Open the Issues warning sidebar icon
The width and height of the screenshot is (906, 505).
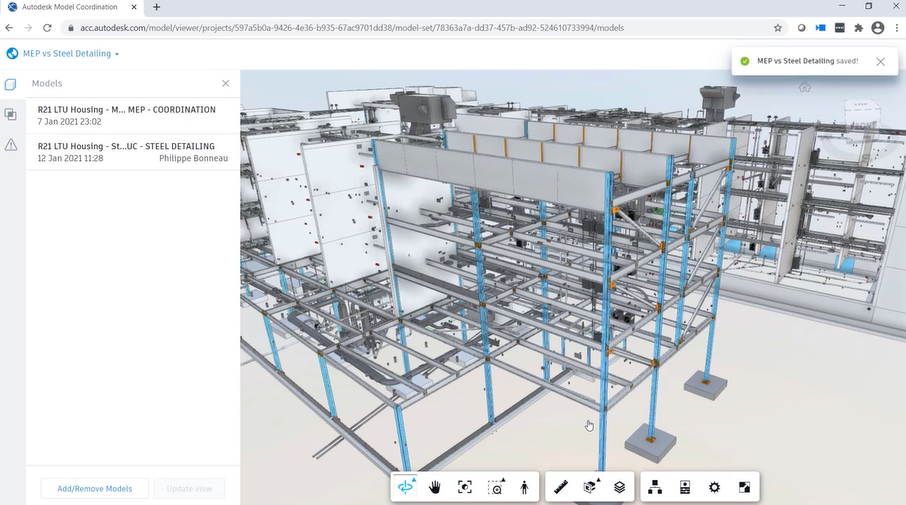10,144
